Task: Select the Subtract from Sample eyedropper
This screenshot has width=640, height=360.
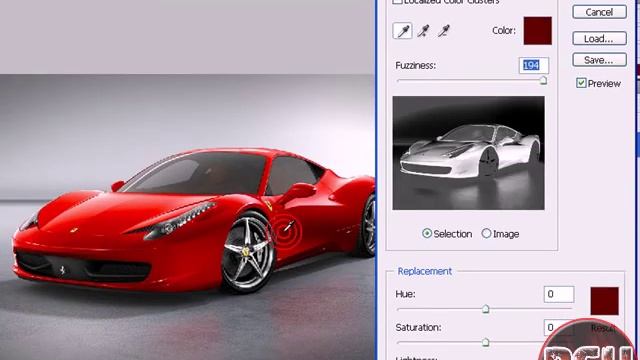Action: [444, 31]
